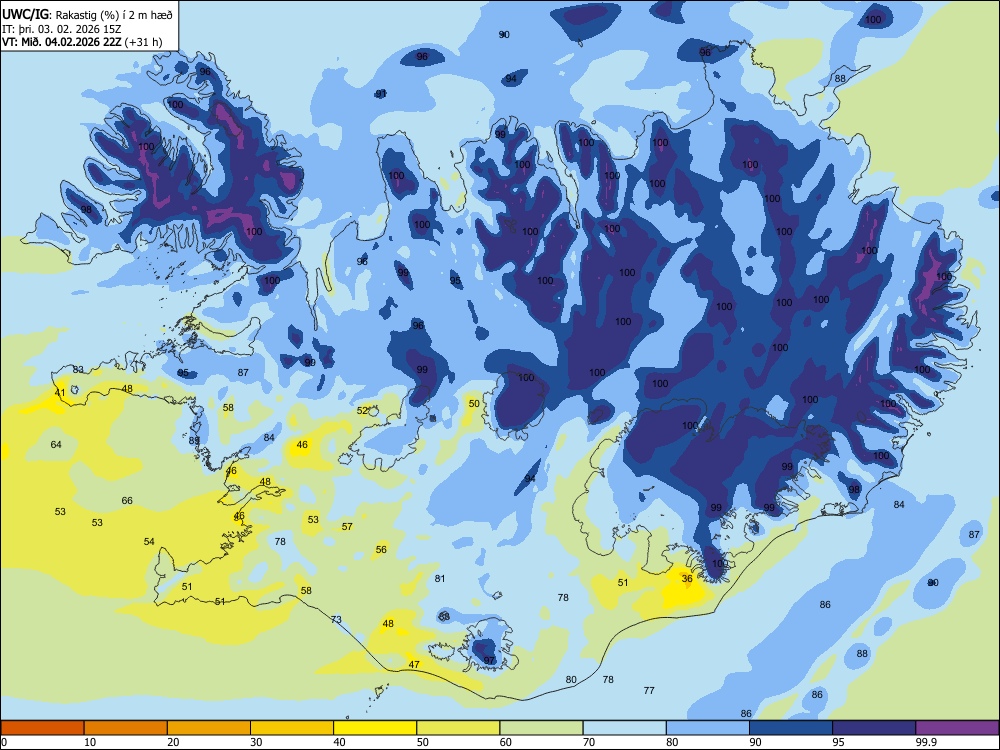The width and height of the screenshot is (1000, 750).
Task: Click the purple legend swatch above 99.9%
Action: click(x=957, y=728)
